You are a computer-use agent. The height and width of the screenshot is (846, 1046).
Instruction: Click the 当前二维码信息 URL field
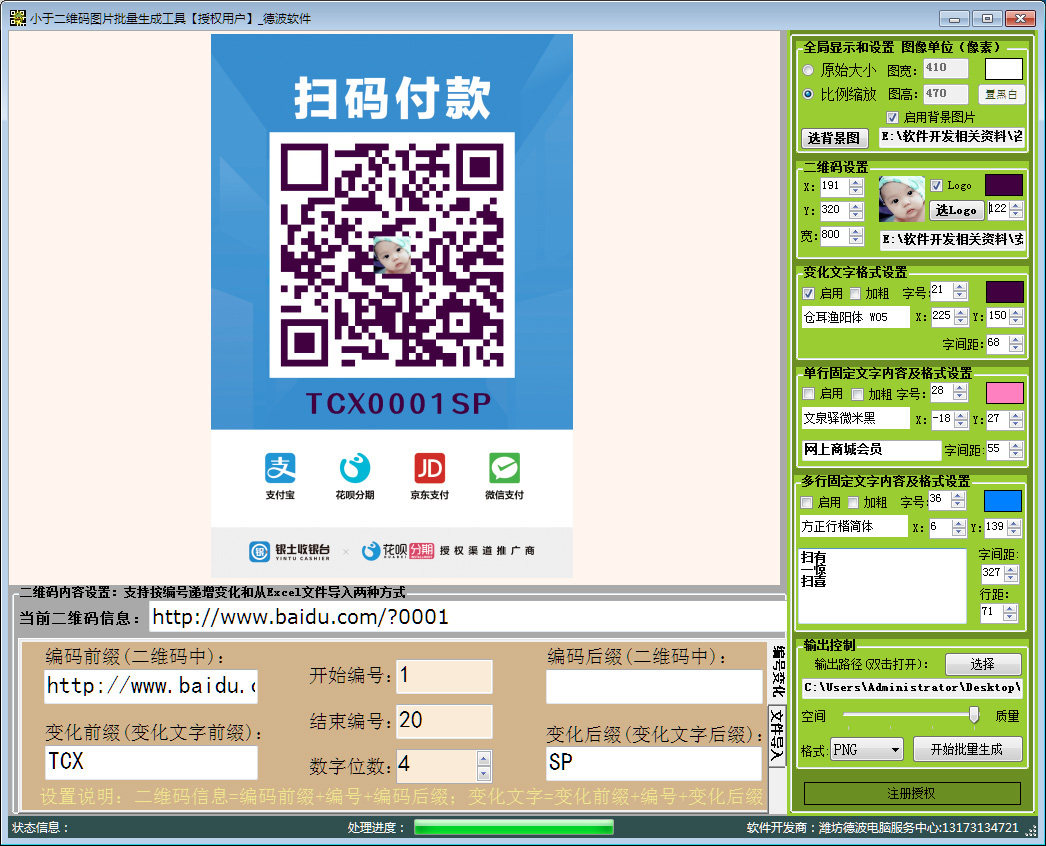[x=468, y=617]
